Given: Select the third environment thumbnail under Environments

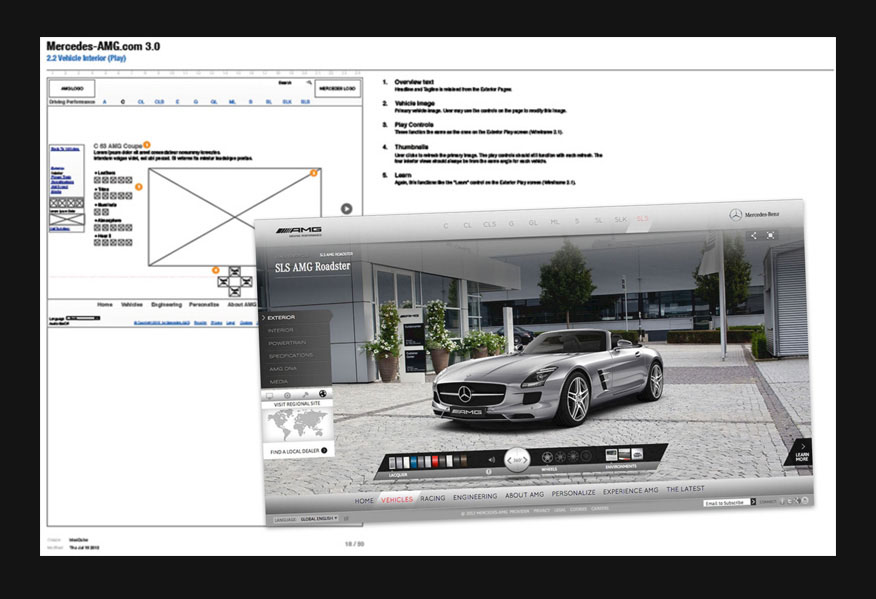Looking at the screenshot, I should [x=637, y=453].
